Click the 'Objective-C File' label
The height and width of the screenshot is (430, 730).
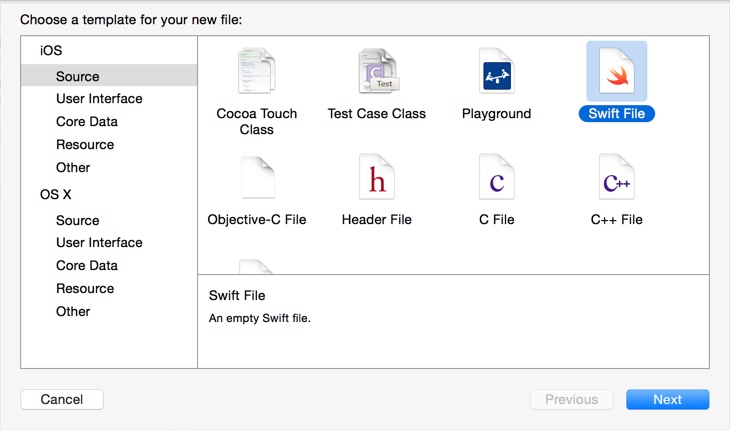[257, 220]
